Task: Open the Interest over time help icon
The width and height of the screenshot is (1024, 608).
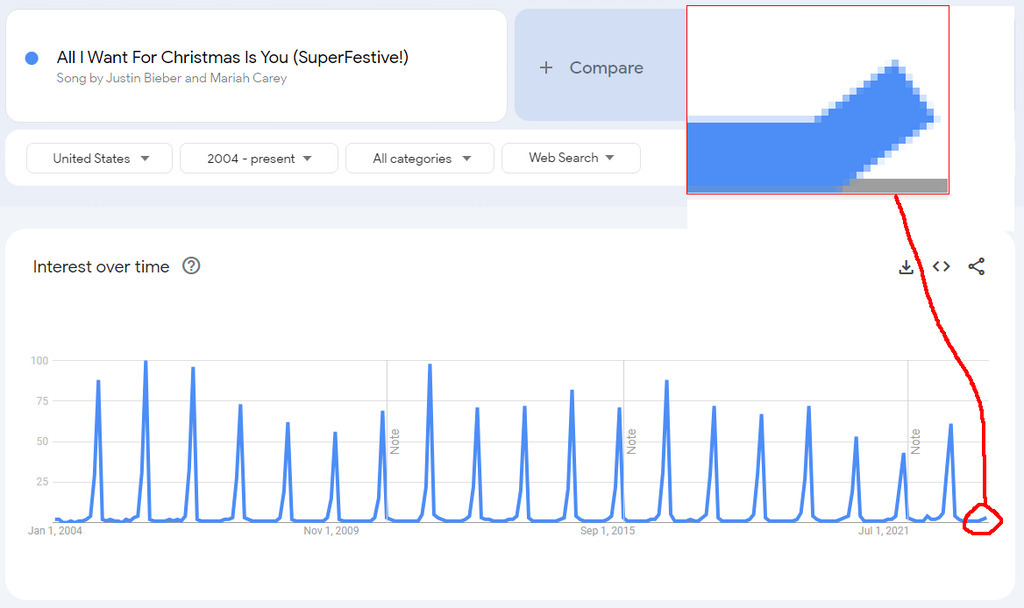Action: click(191, 266)
